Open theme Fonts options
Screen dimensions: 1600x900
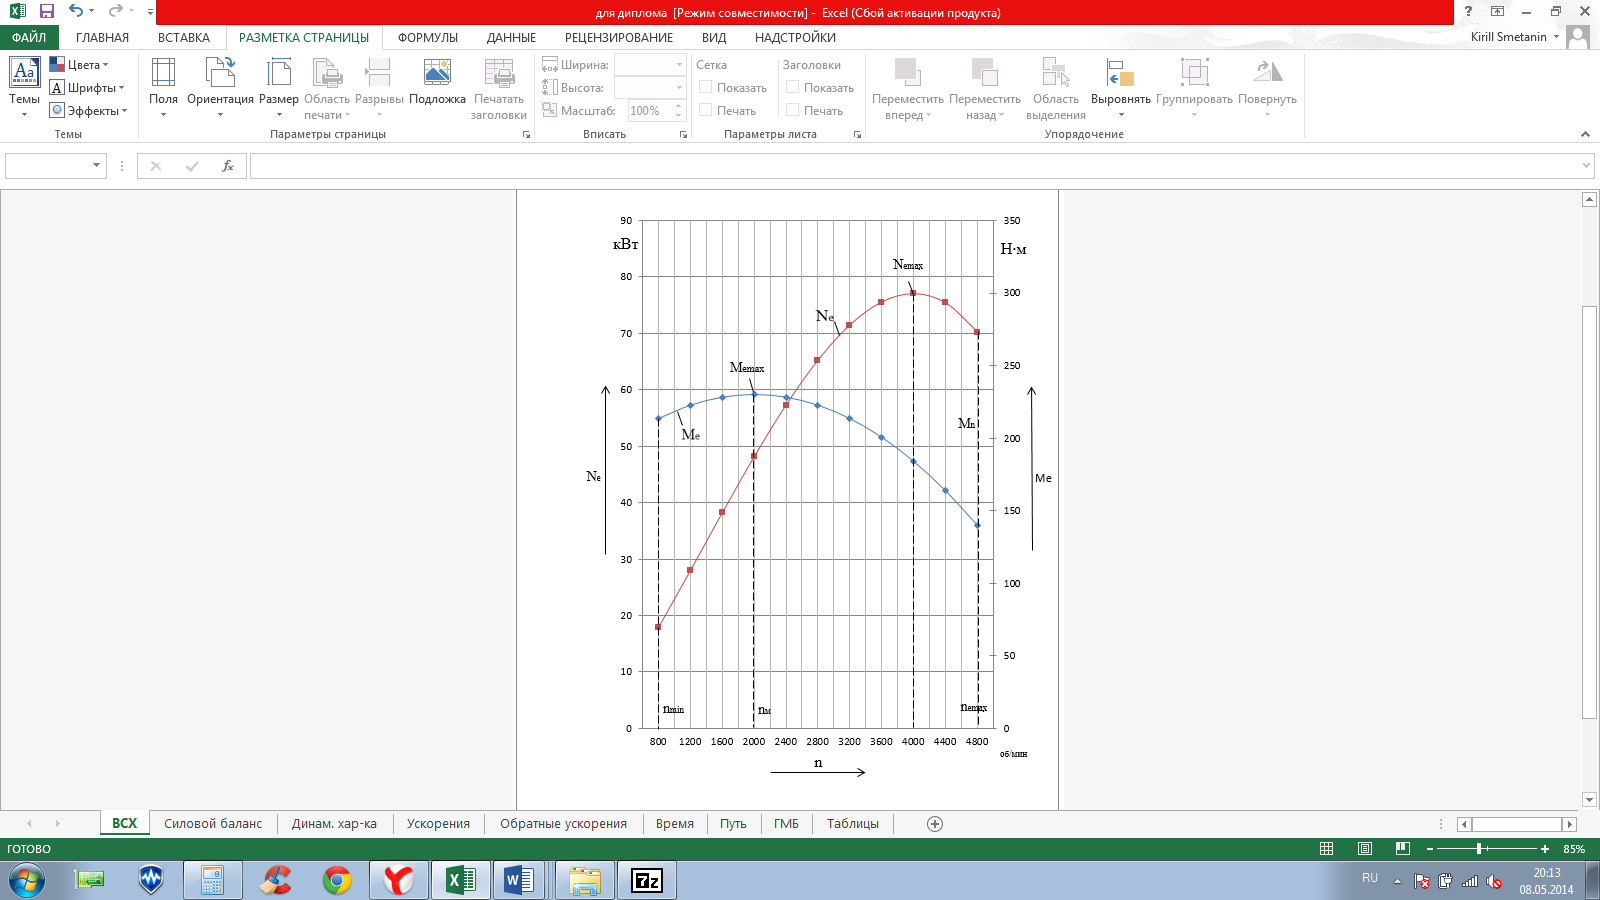pos(87,88)
